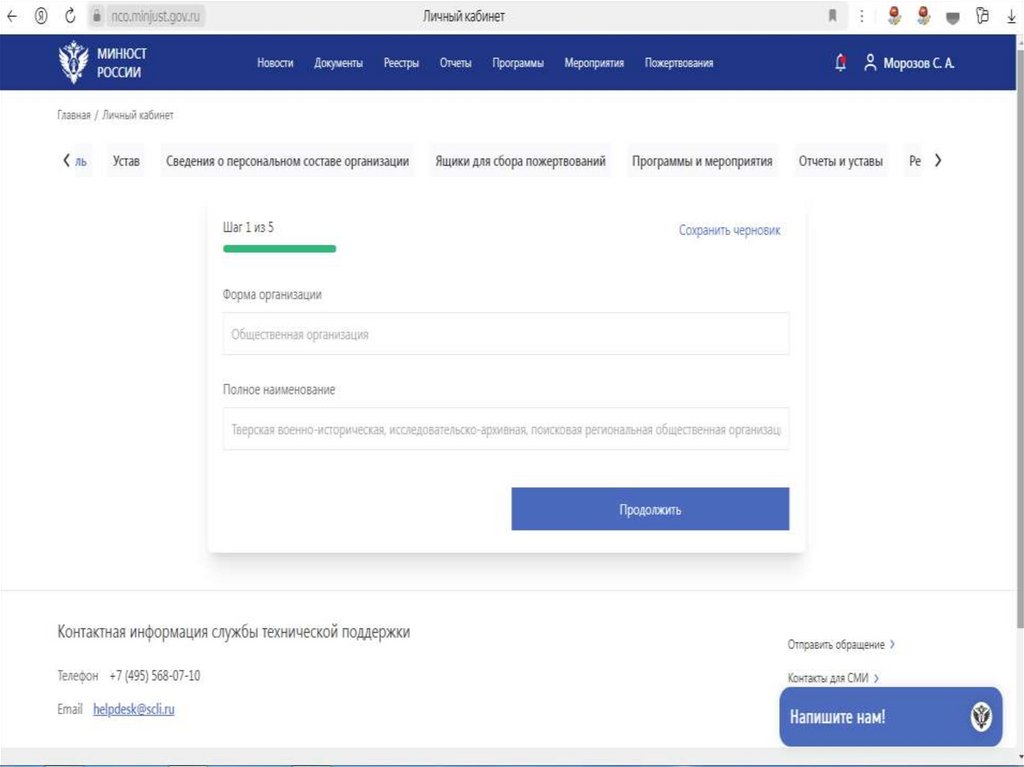Open the Пожертвования menu item
Viewport: 1024px width, 767px height.
point(679,63)
